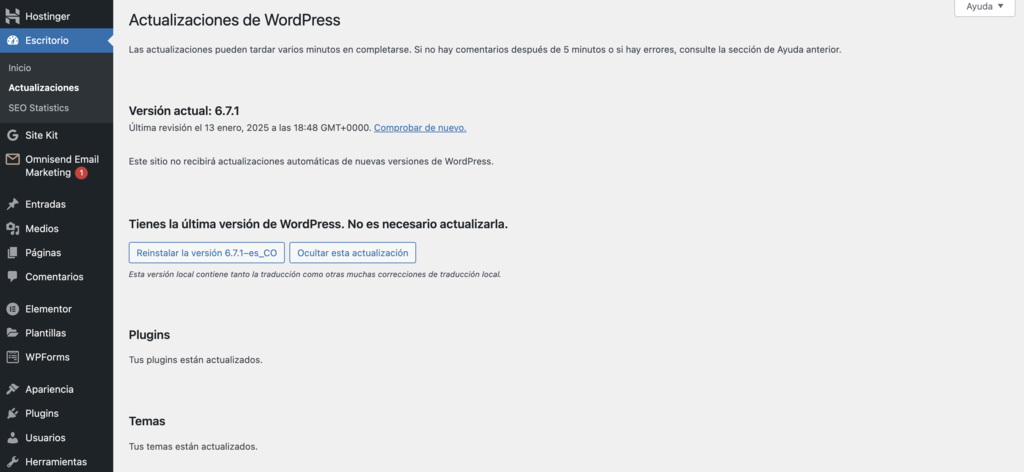Open the Herramientas menu
Viewport: 1024px width, 472px height.
[x=56, y=462]
